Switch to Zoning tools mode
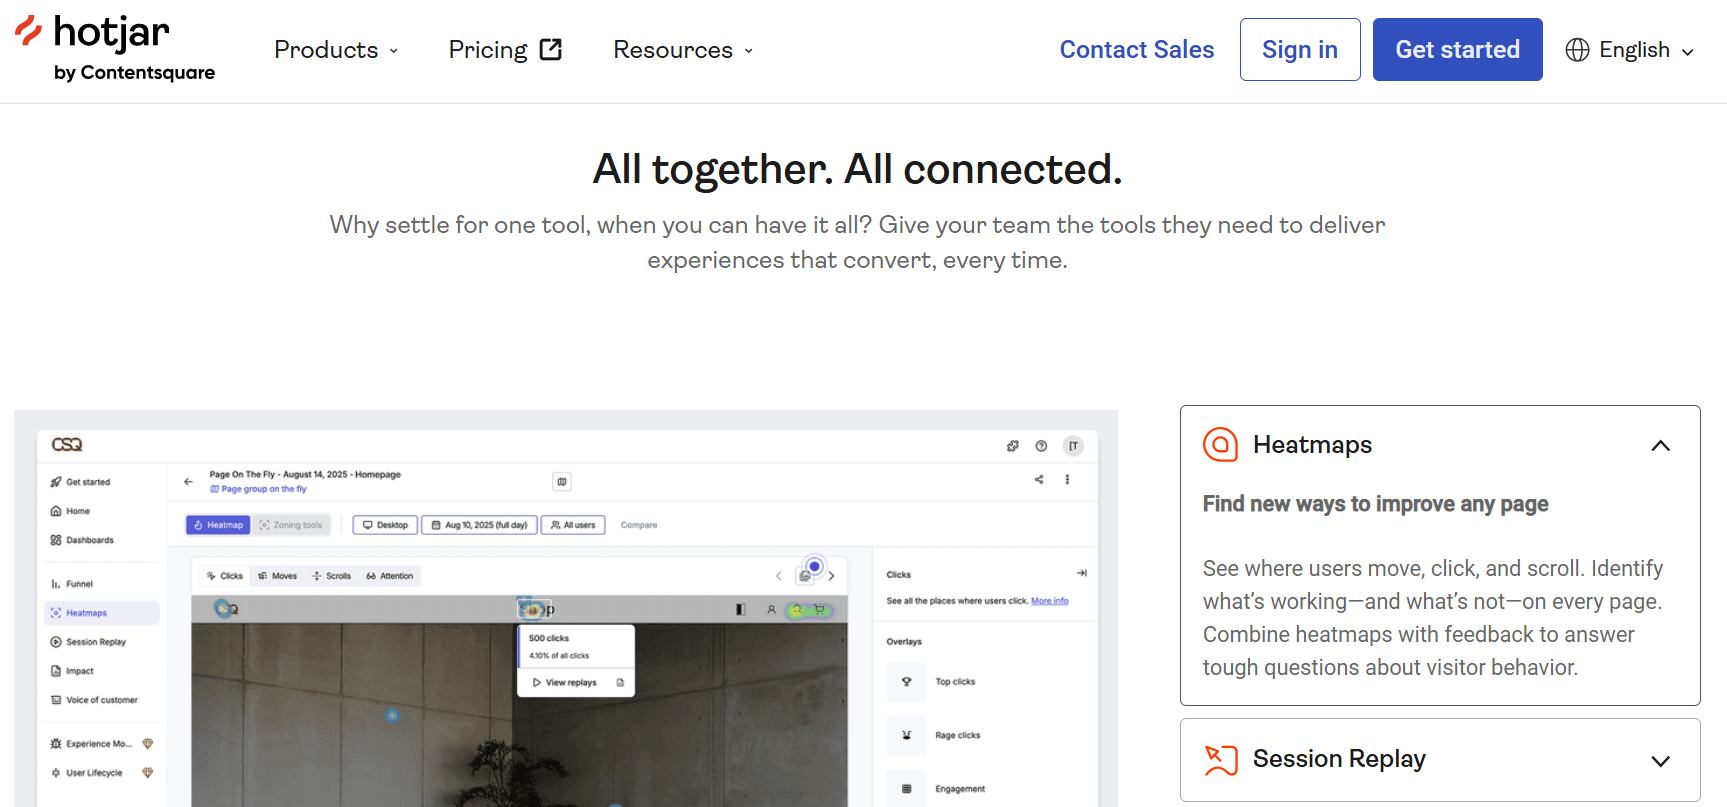The width and height of the screenshot is (1727, 807). pos(291,525)
